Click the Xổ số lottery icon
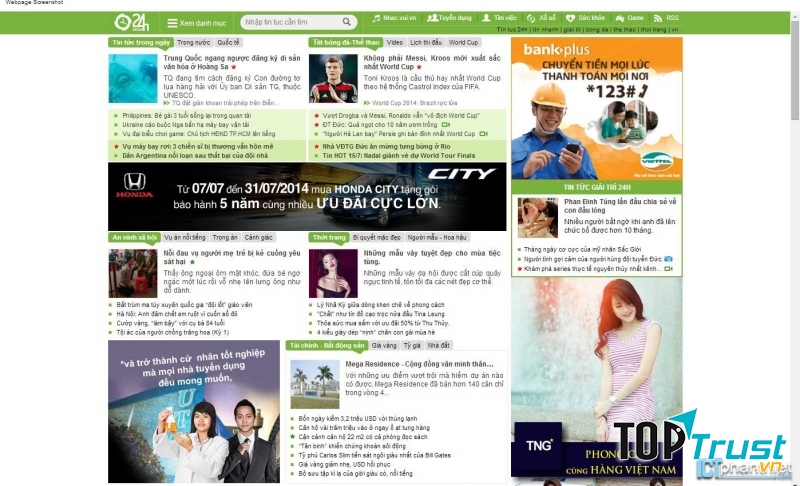Viewport: 800px width, 486px height. (531, 18)
